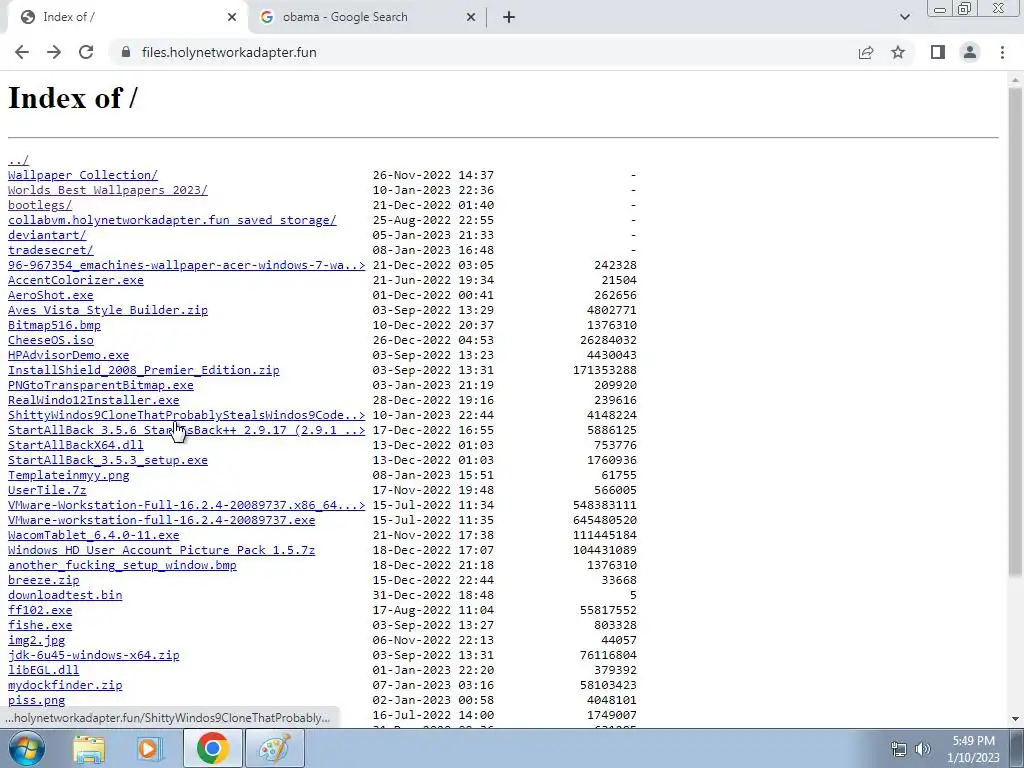Open the Windows Start menu orb
This screenshot has width=1024, height=768.
[x=27, y=748]
